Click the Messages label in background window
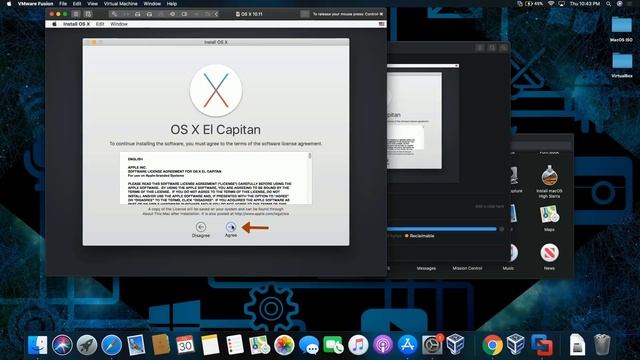Viewport: 640px width, 360px height. coord(426,268)
